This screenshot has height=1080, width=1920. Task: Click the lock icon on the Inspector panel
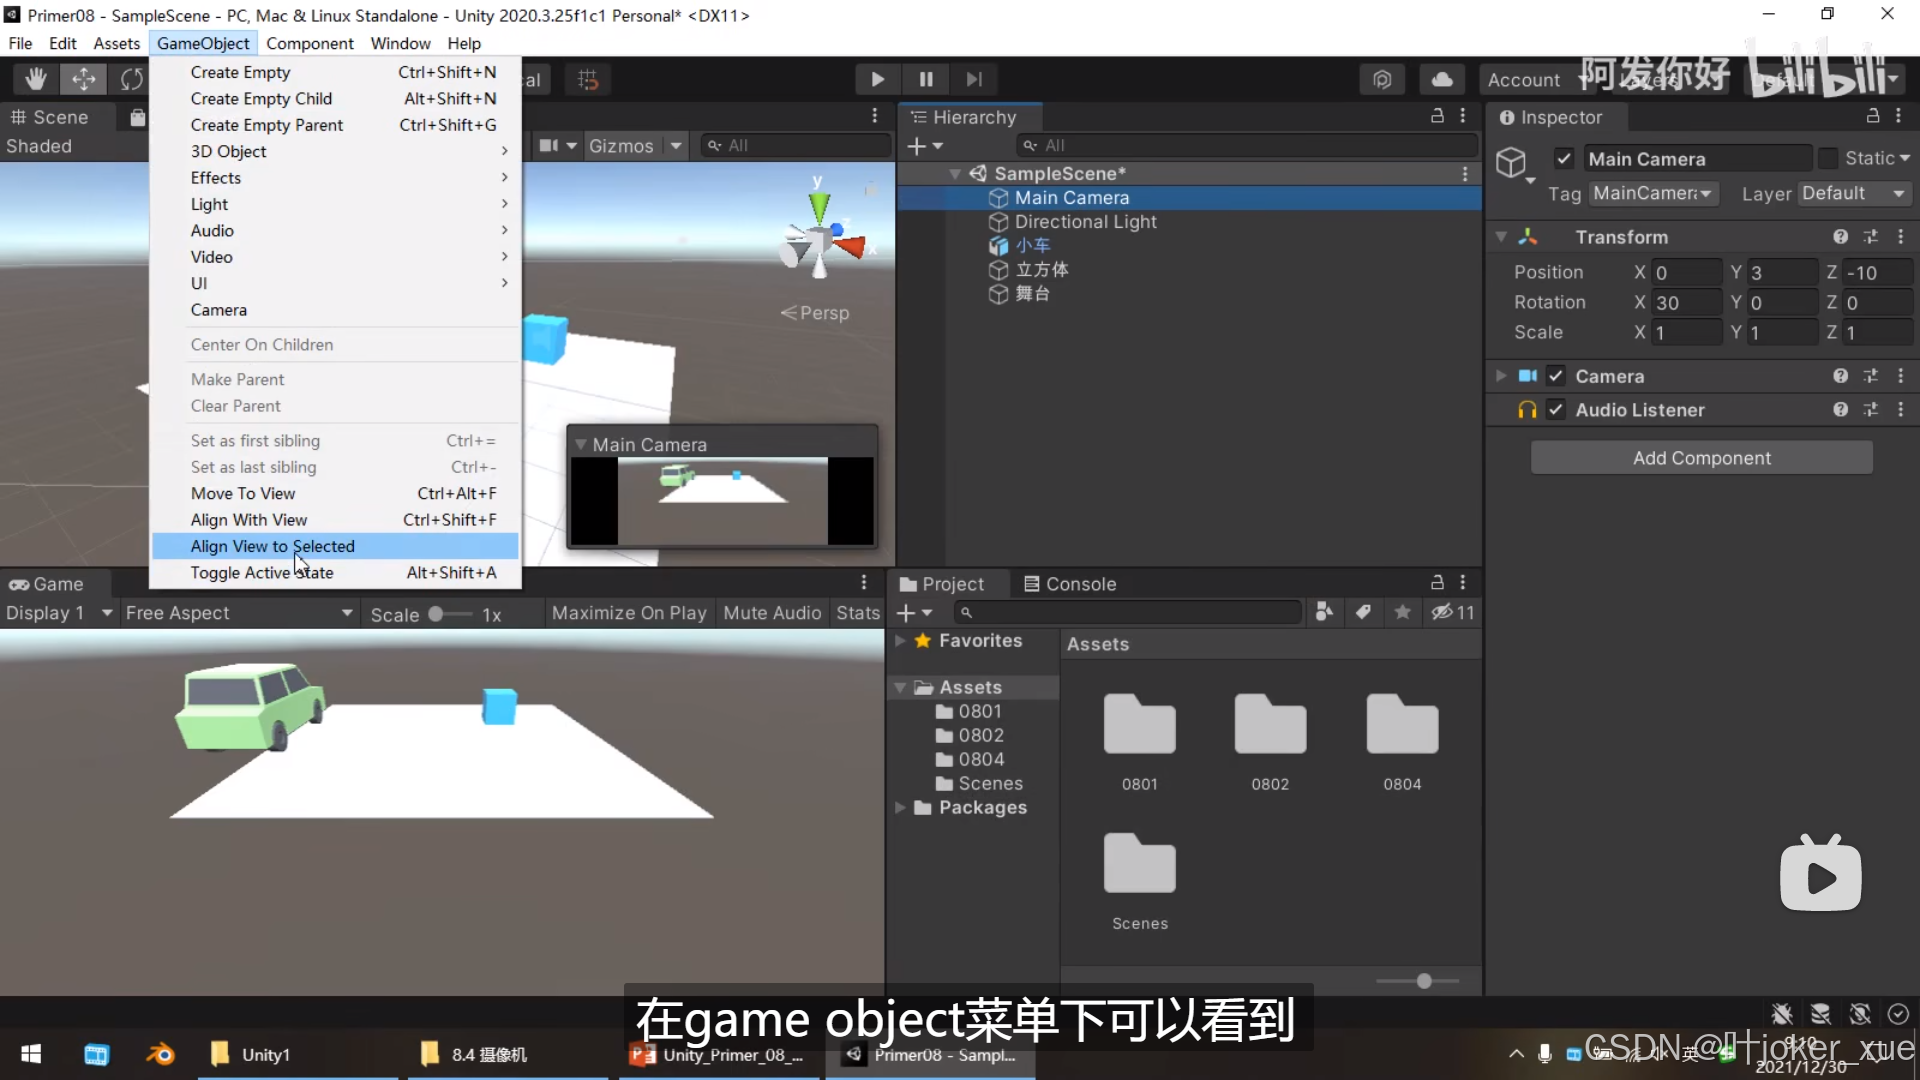tap(1872, 117)
